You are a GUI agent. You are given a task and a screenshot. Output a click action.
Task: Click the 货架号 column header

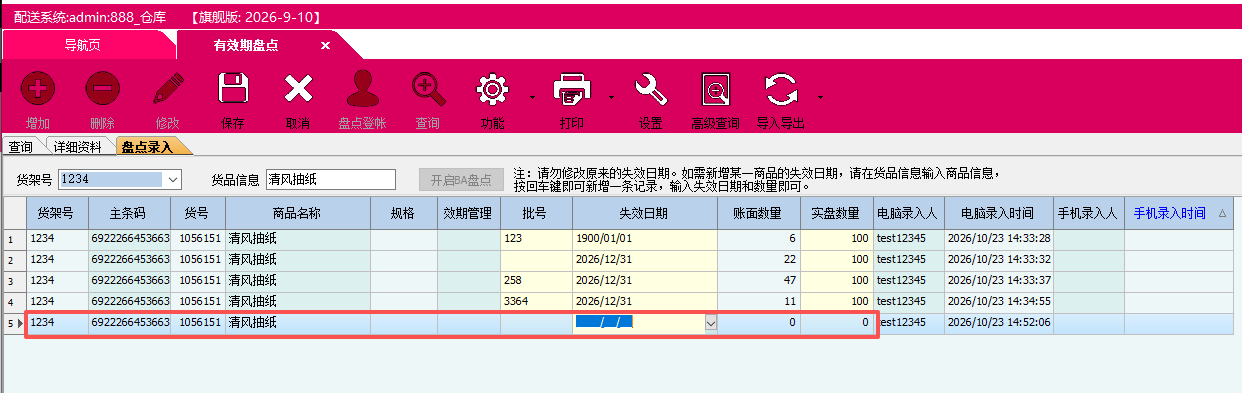57,213
